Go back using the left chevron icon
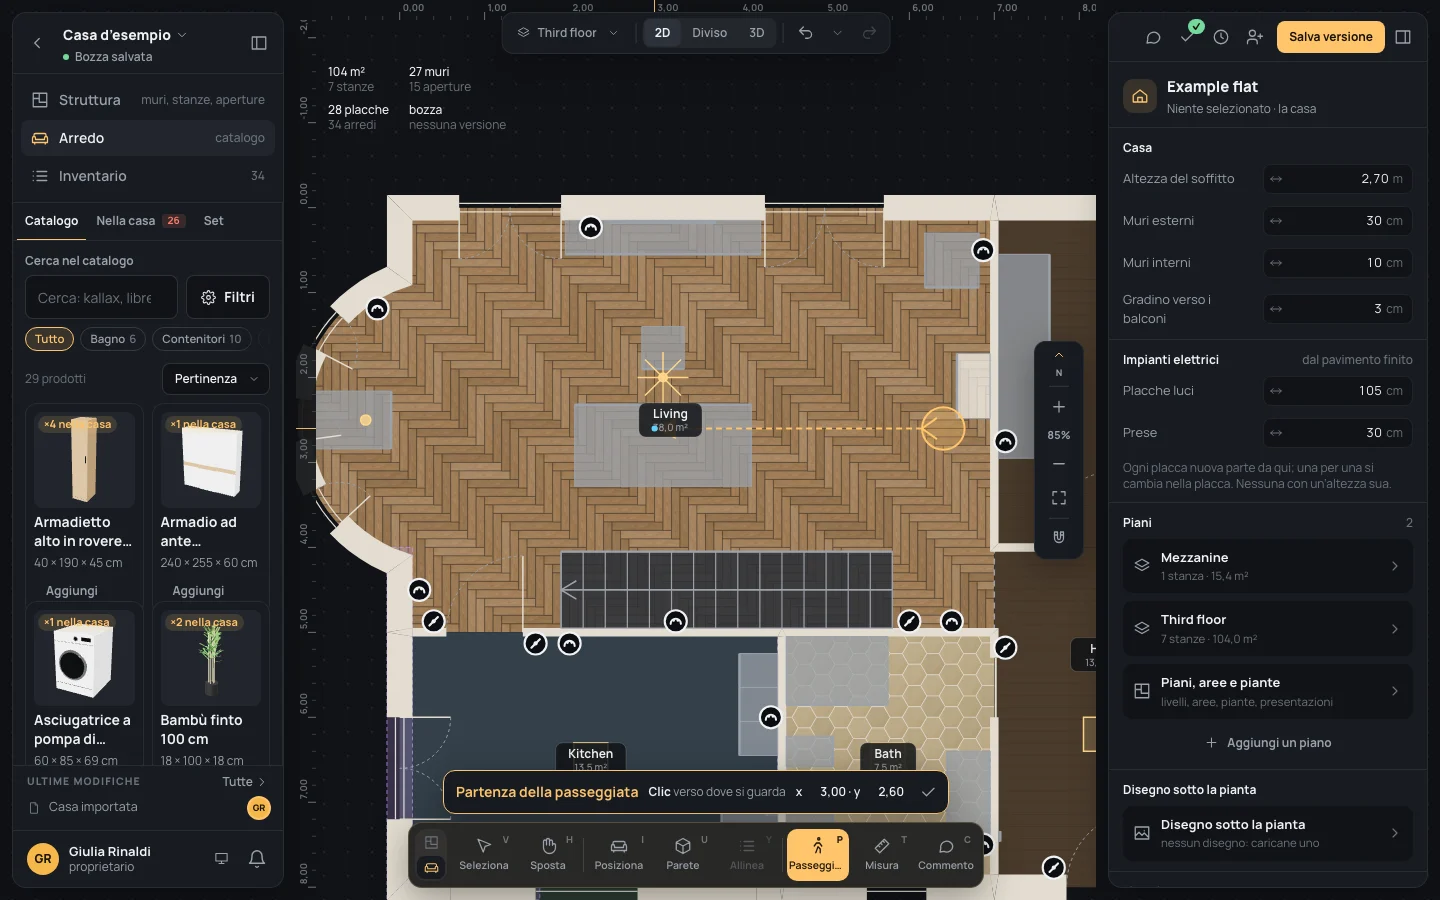The height and width of the screenshot is (900, 1440). tap(37, 43)
